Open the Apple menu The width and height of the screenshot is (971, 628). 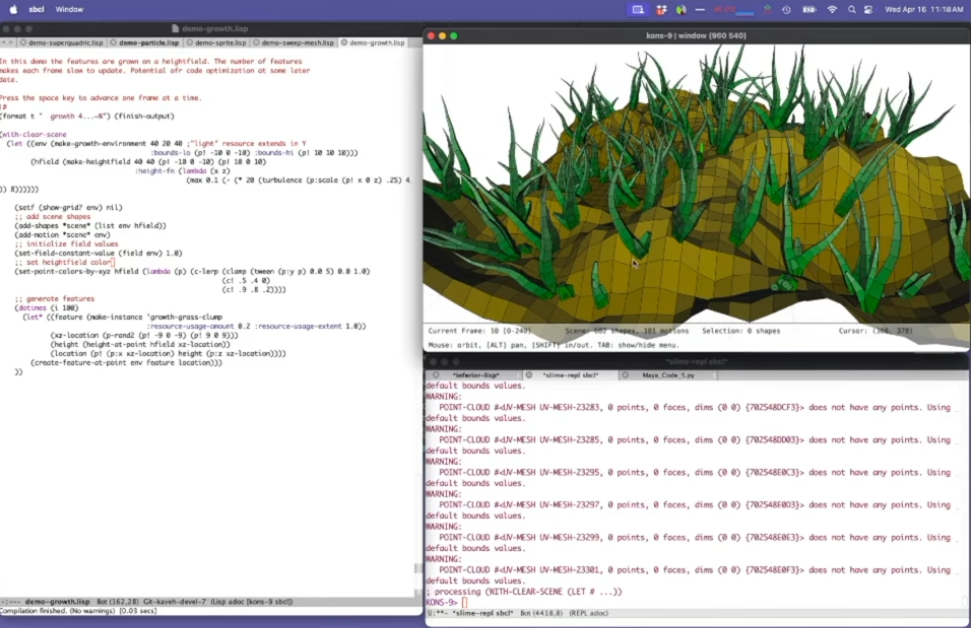(x=13, y=9)
